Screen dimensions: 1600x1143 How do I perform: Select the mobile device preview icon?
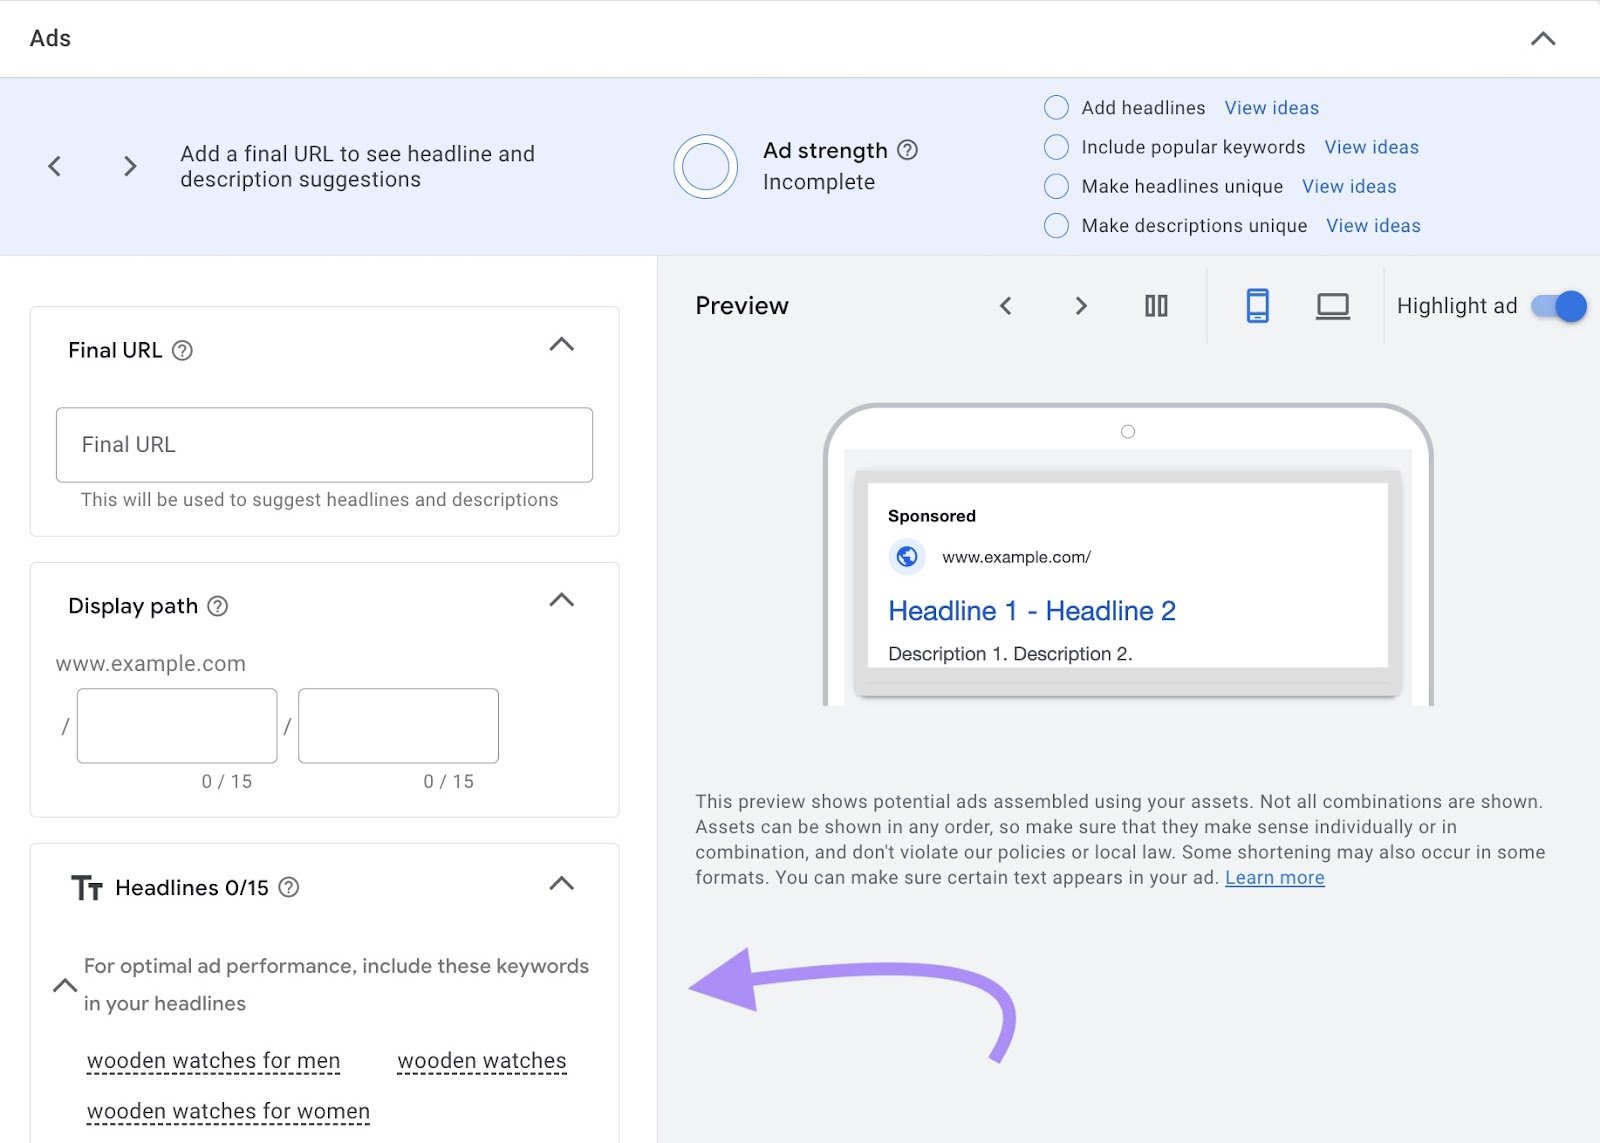coord(1257,306)
